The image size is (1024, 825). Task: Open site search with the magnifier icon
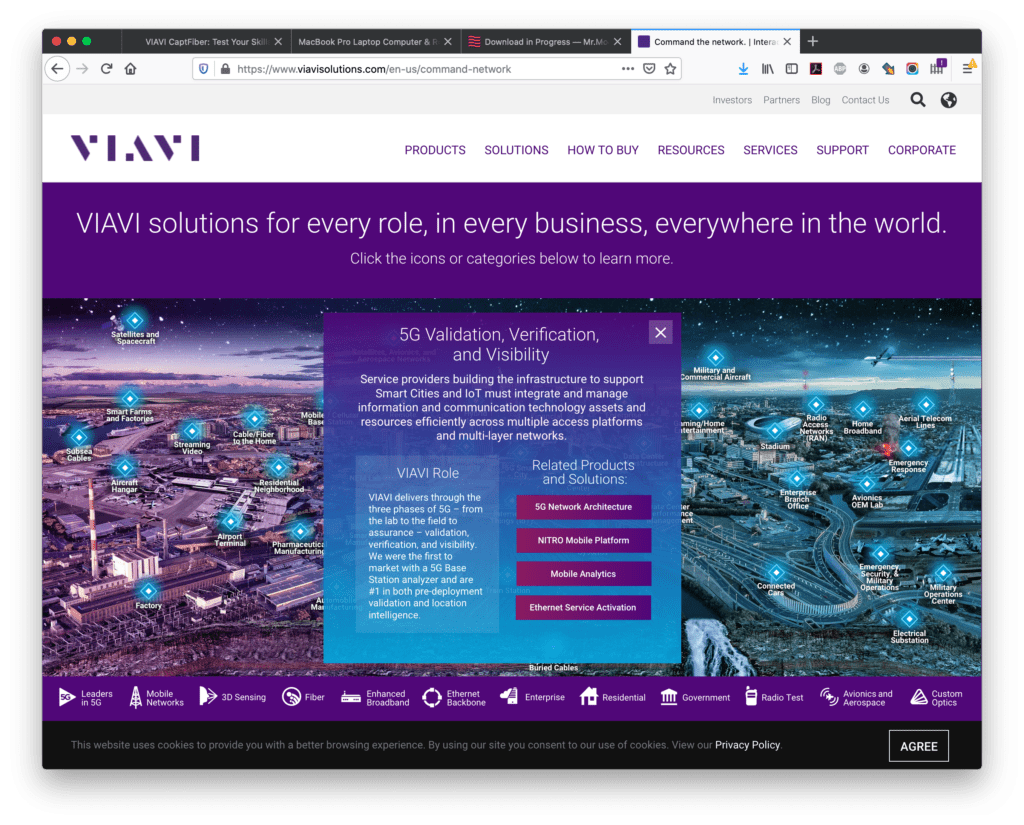[918, 100]
